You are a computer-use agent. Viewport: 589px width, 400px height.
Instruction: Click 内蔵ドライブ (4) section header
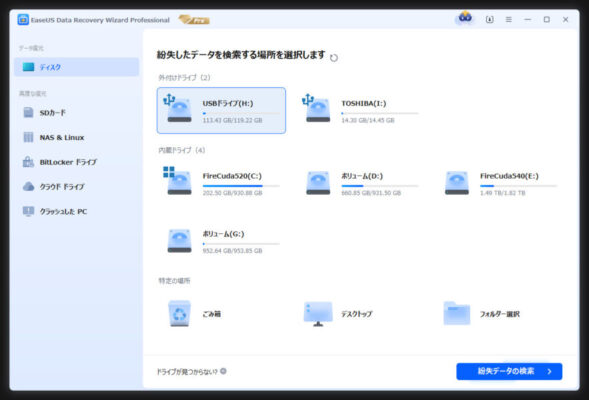coord(182,150)
